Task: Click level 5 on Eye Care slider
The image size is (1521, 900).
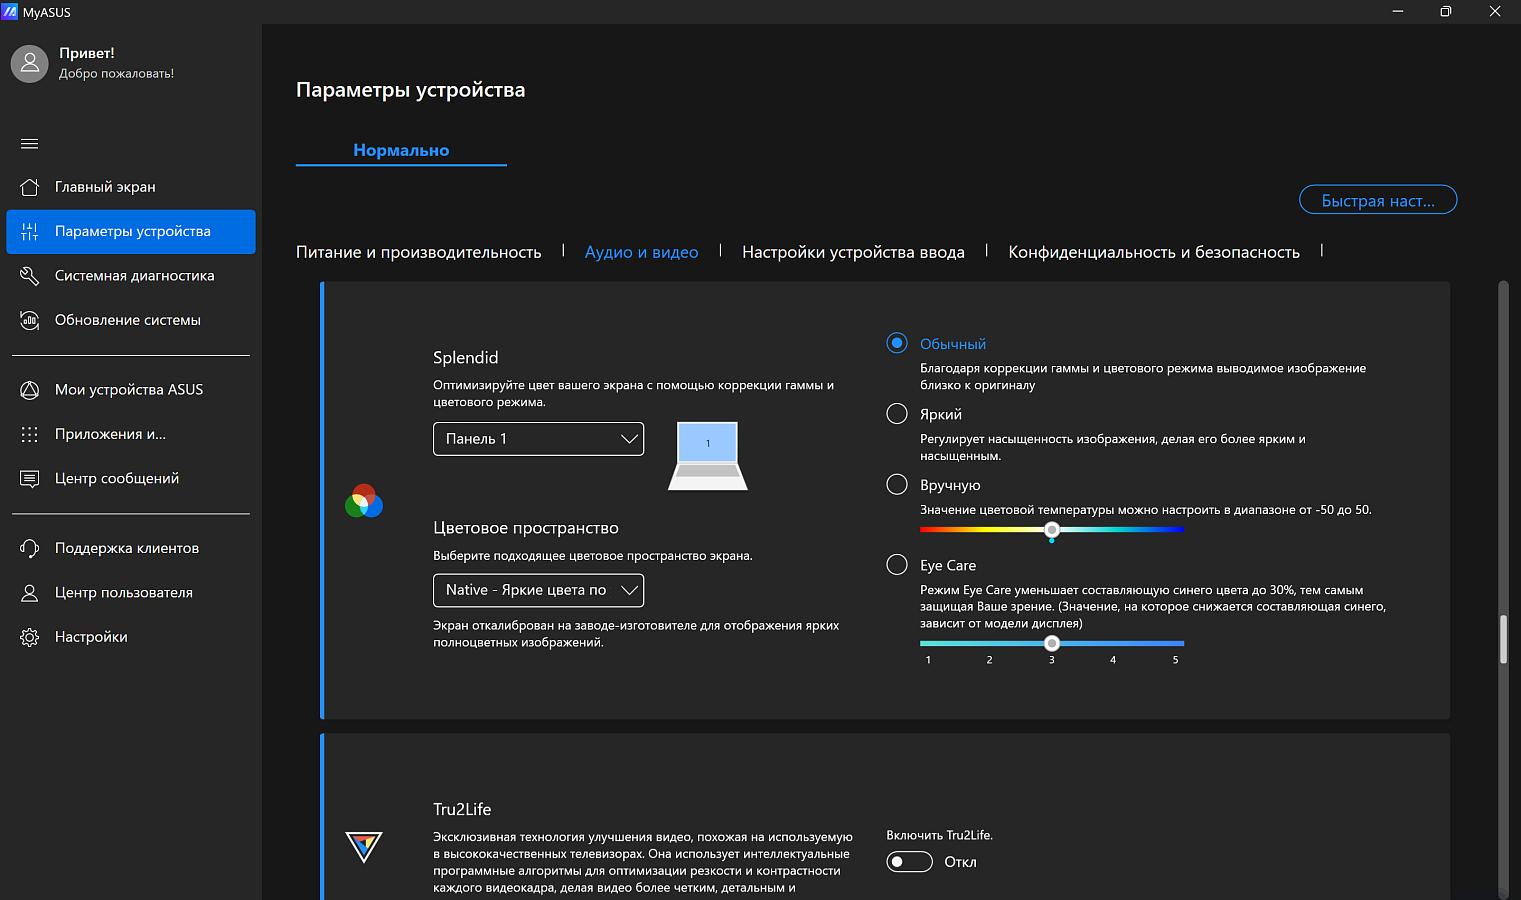Action: click(x=1175, y=660)
